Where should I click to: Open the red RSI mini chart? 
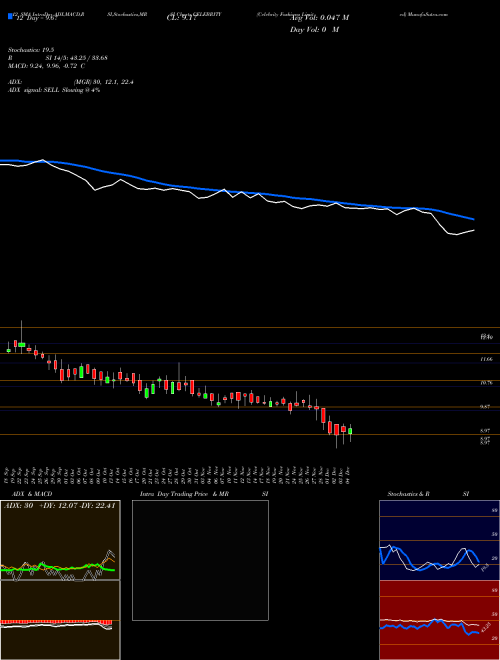pyautogui.click(x=439, y=620)
